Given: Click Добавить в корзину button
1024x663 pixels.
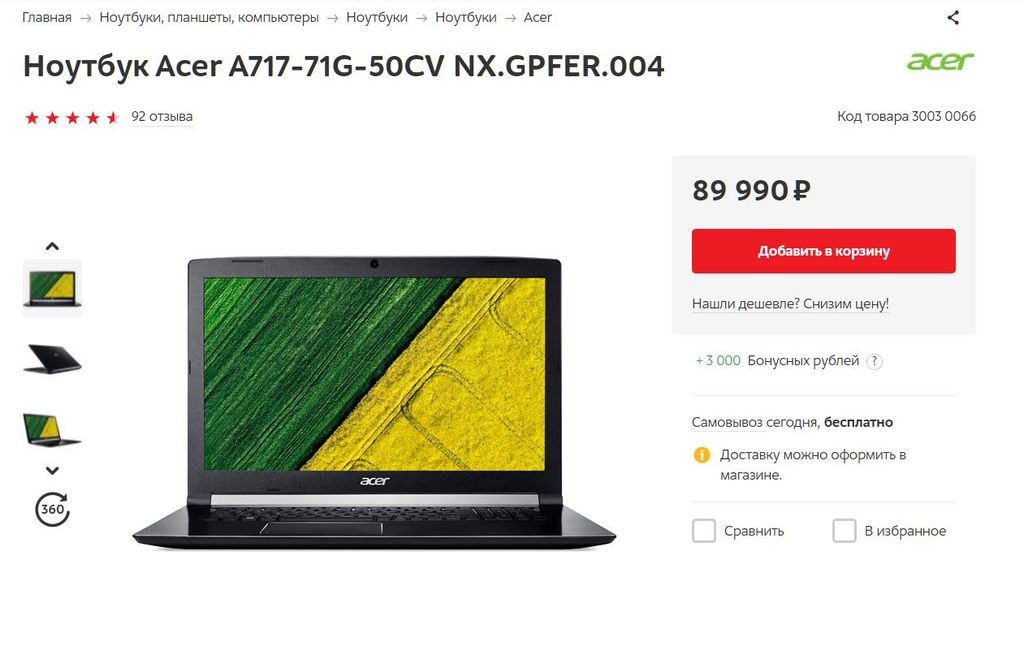Looking at the screenshot, I should click(824, 251).
